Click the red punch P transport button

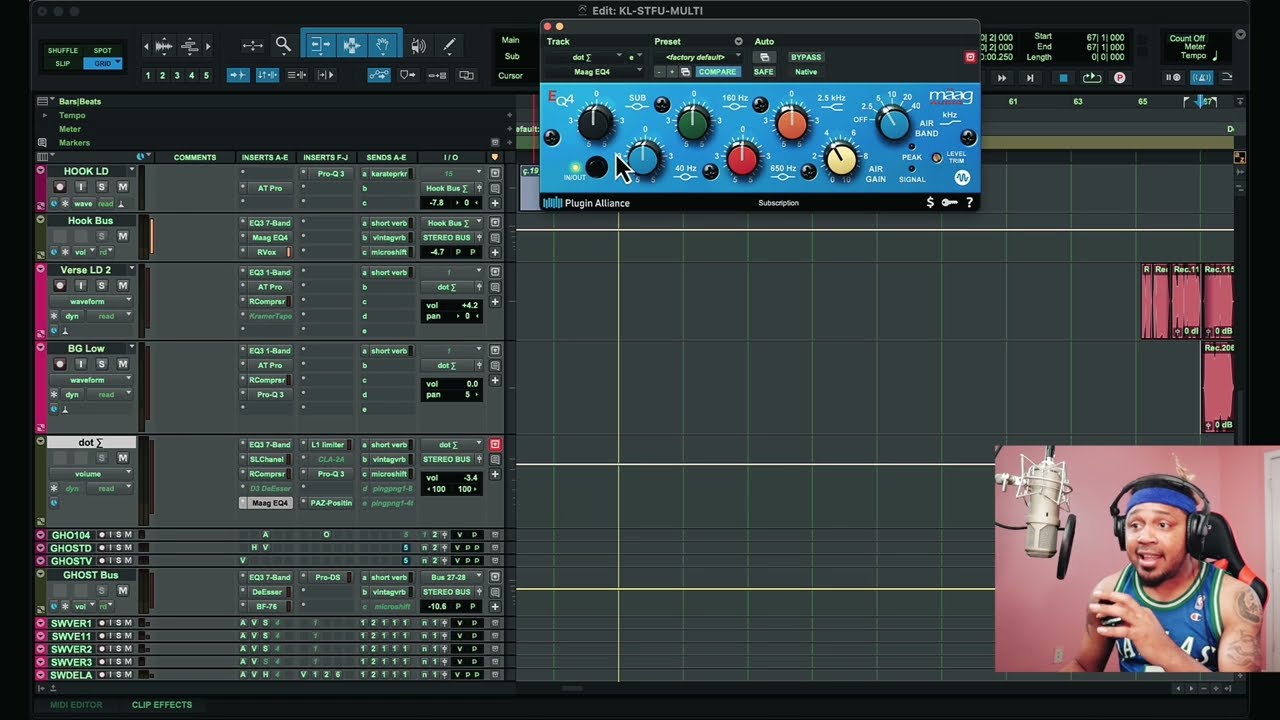coord(1119,78)
